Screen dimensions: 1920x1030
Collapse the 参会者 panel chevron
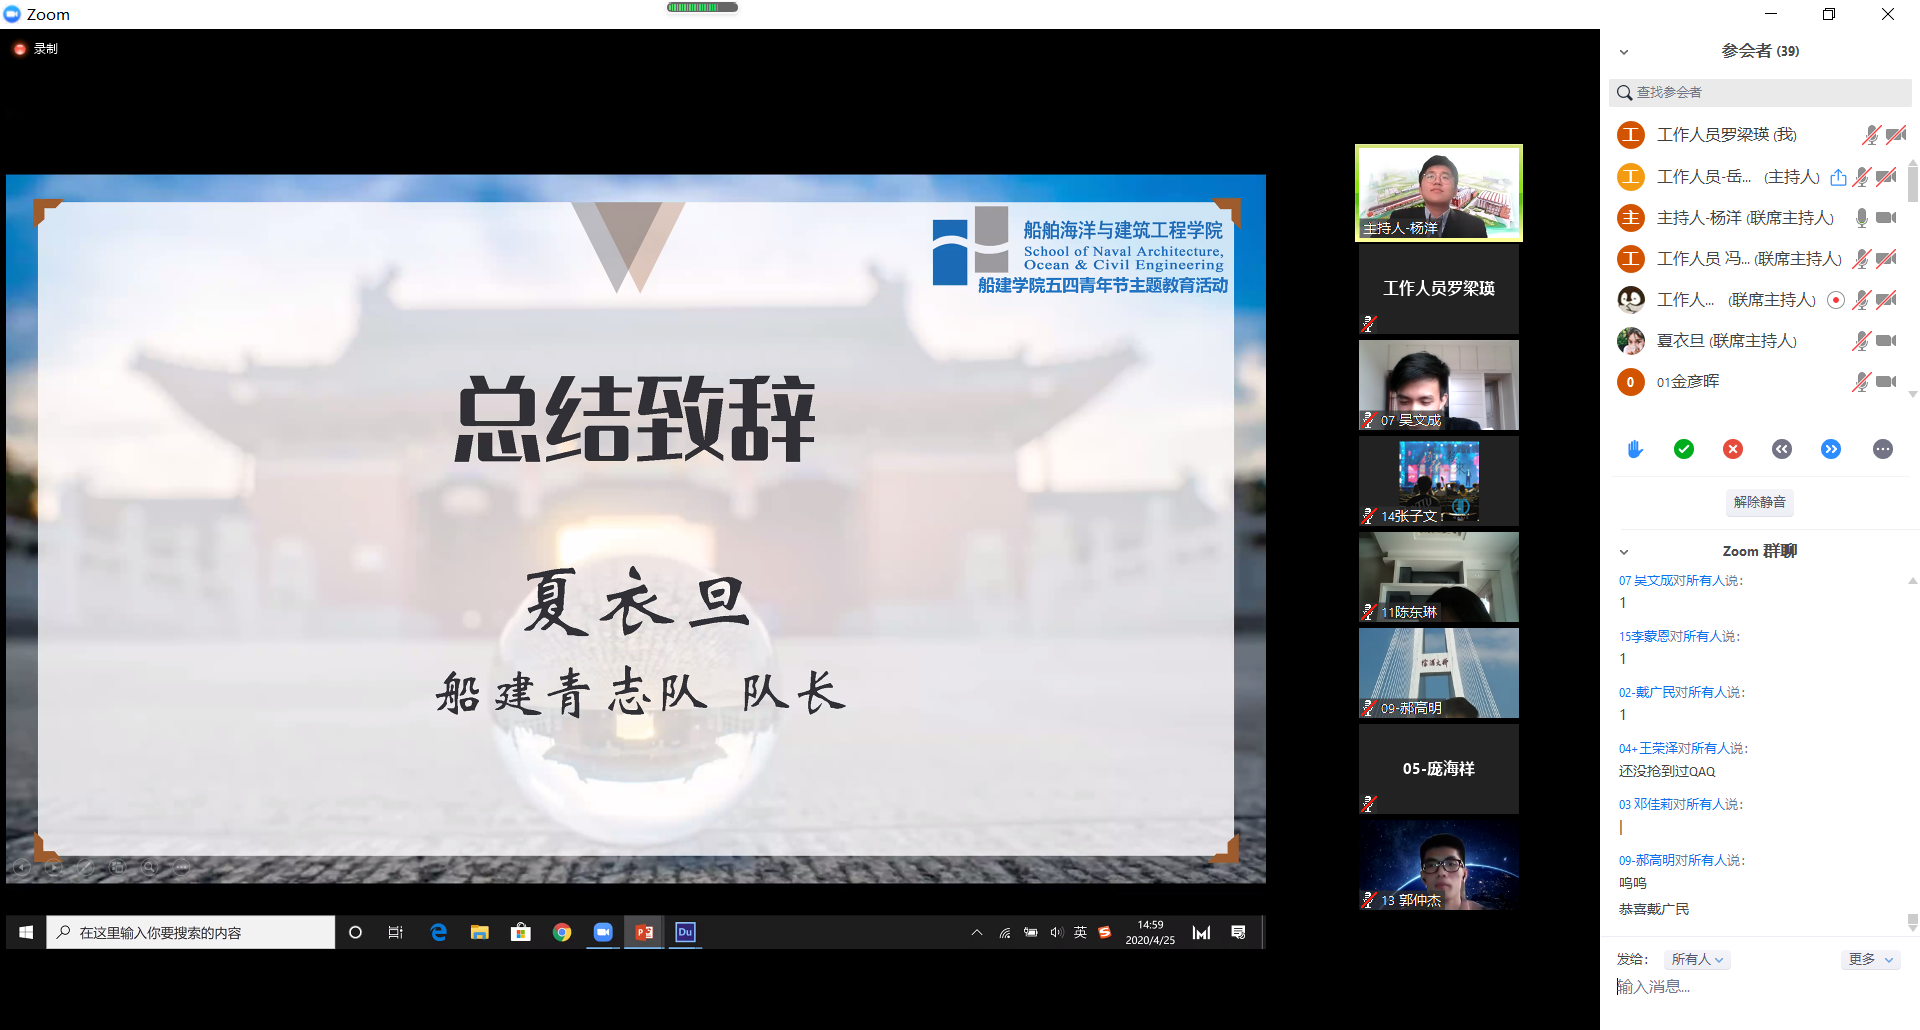1624,51
